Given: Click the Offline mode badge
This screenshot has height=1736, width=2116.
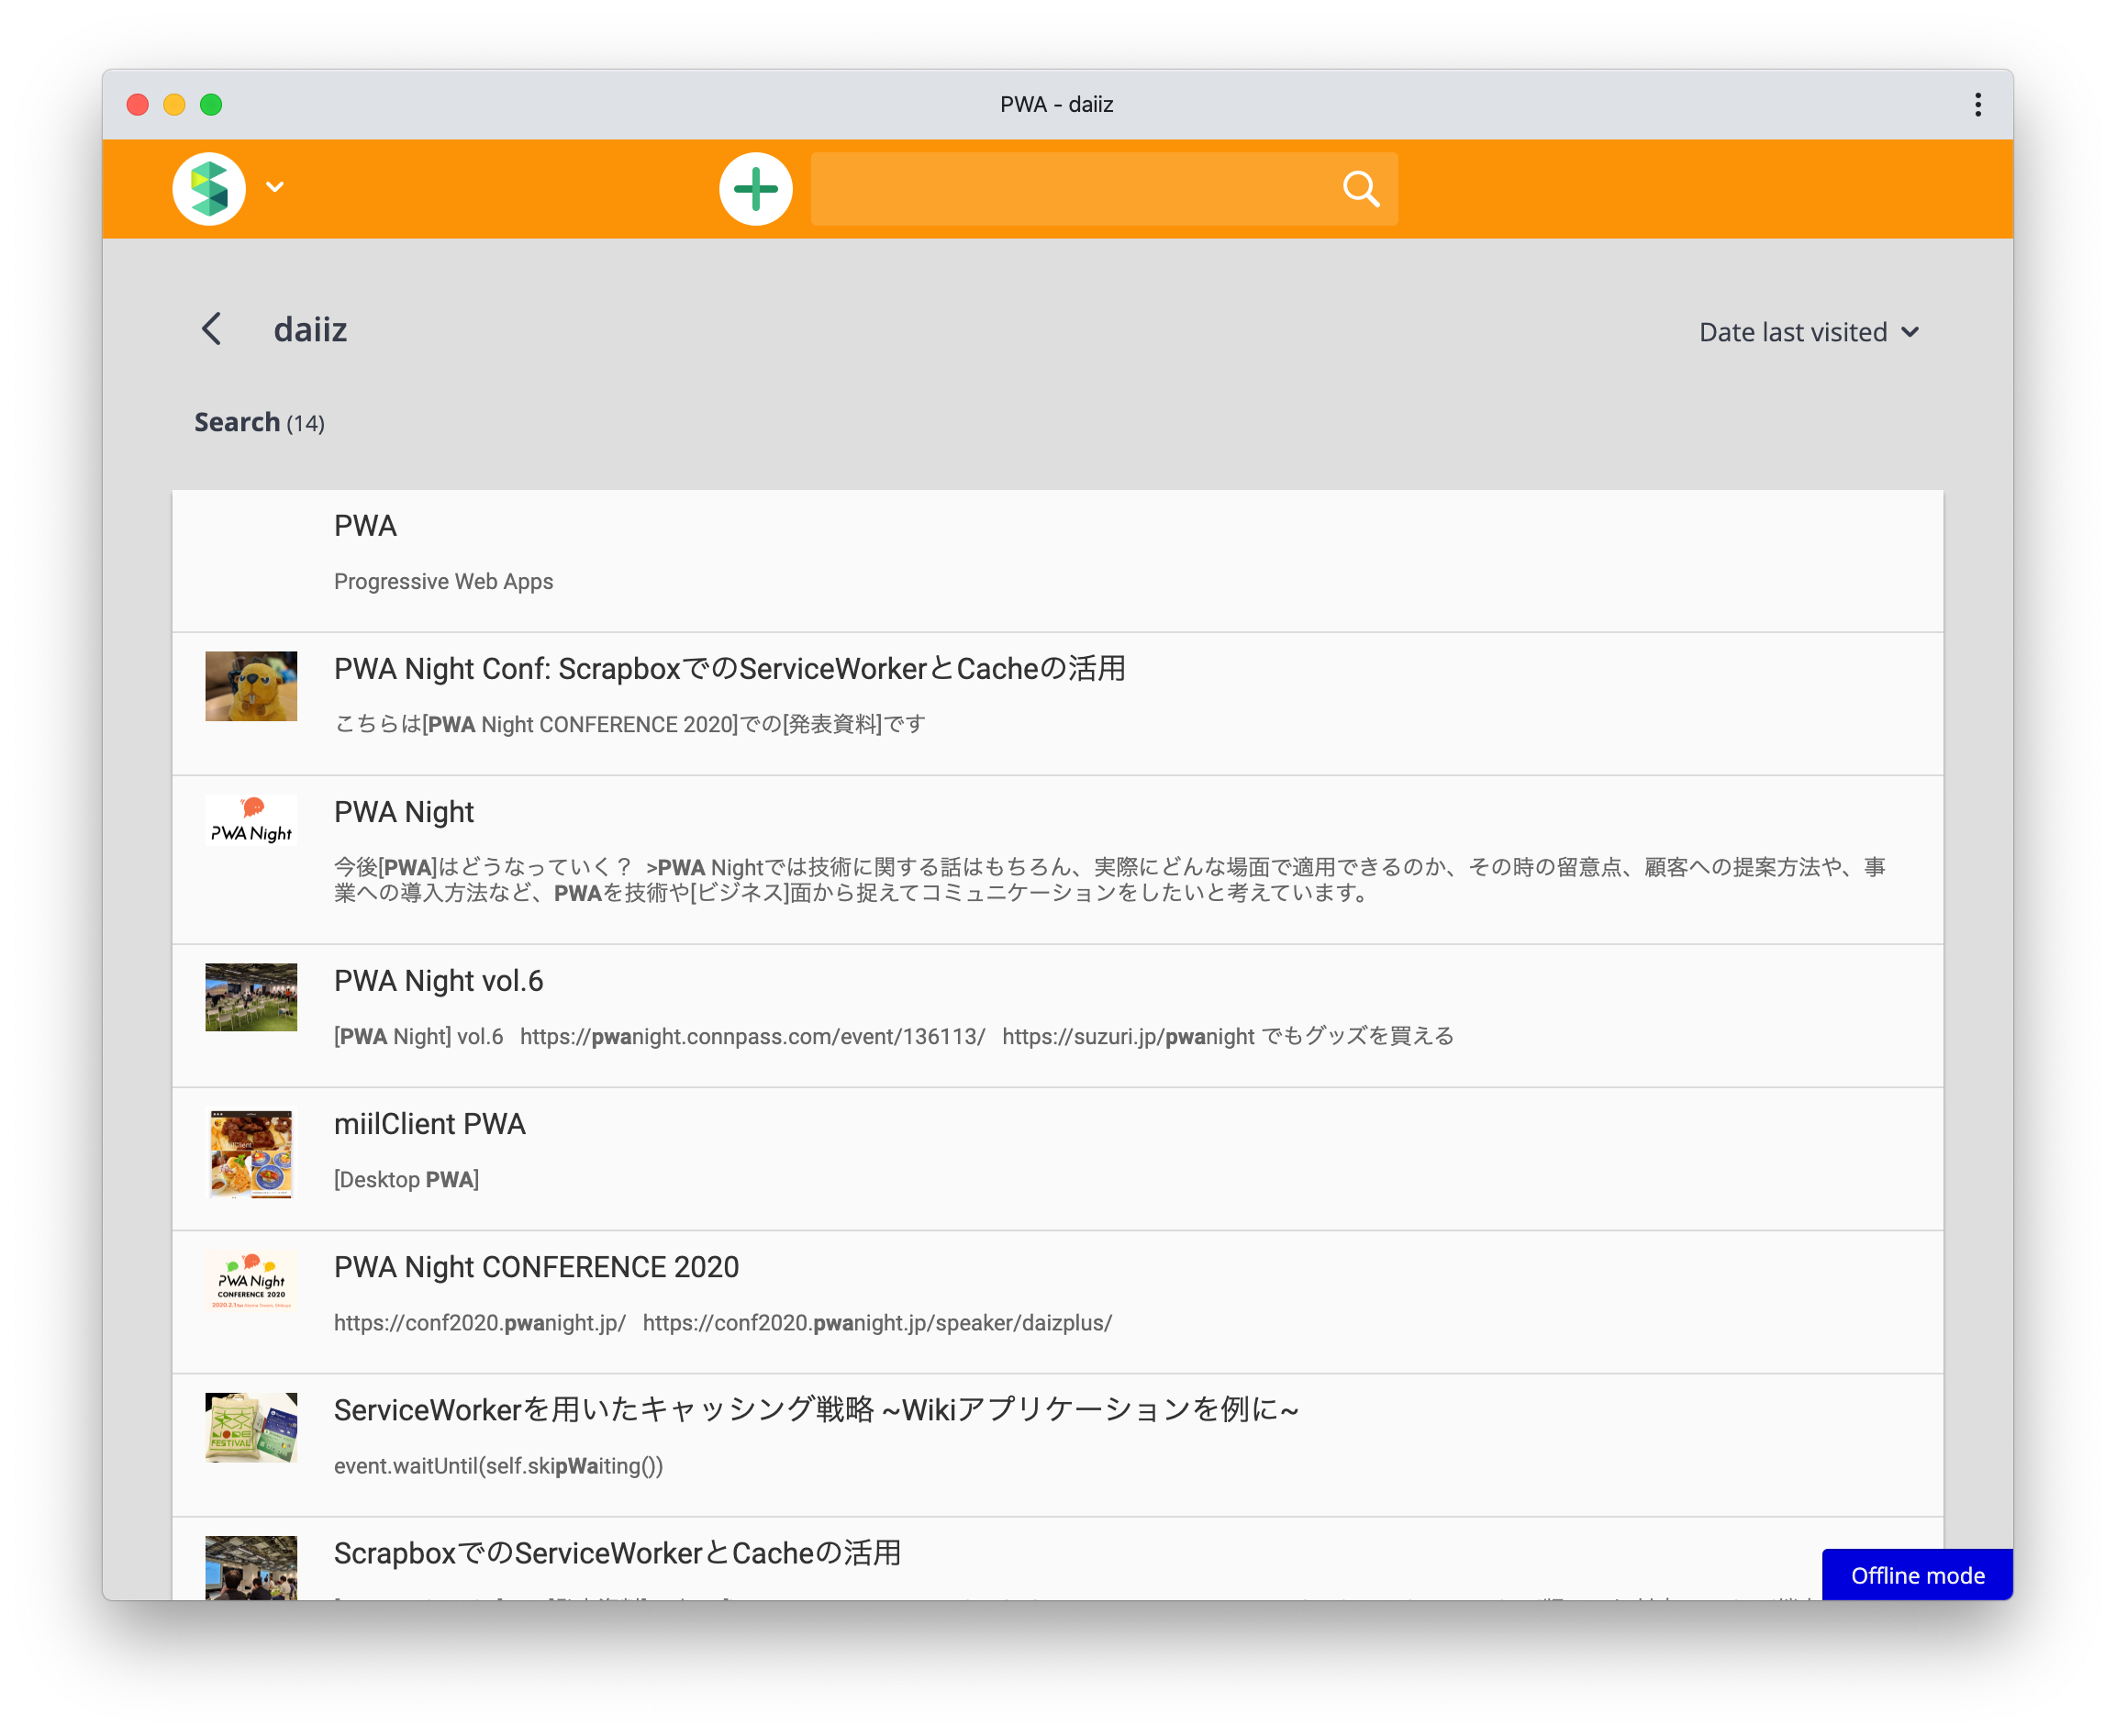Looking at the screenshot, I should 1916,1575.
